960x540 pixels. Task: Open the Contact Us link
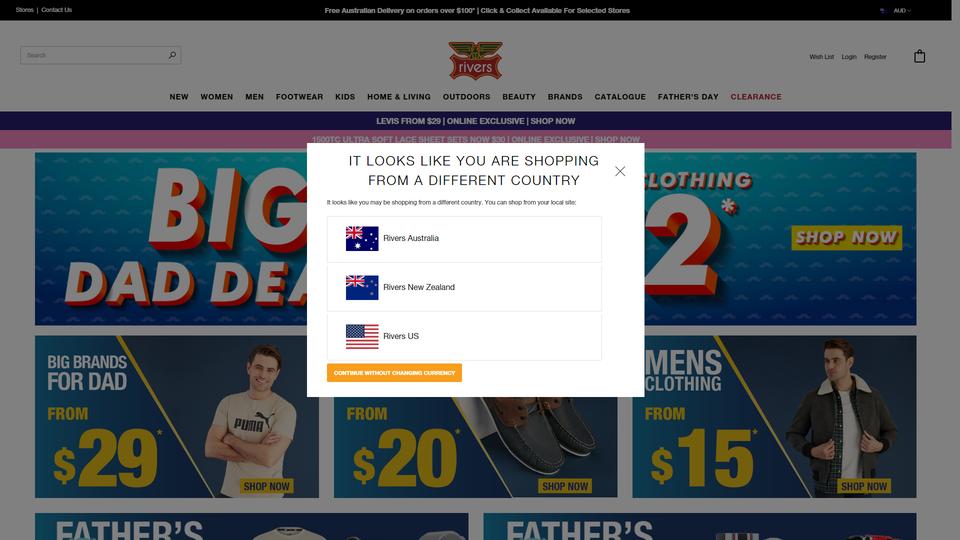(x=56, y=10)
